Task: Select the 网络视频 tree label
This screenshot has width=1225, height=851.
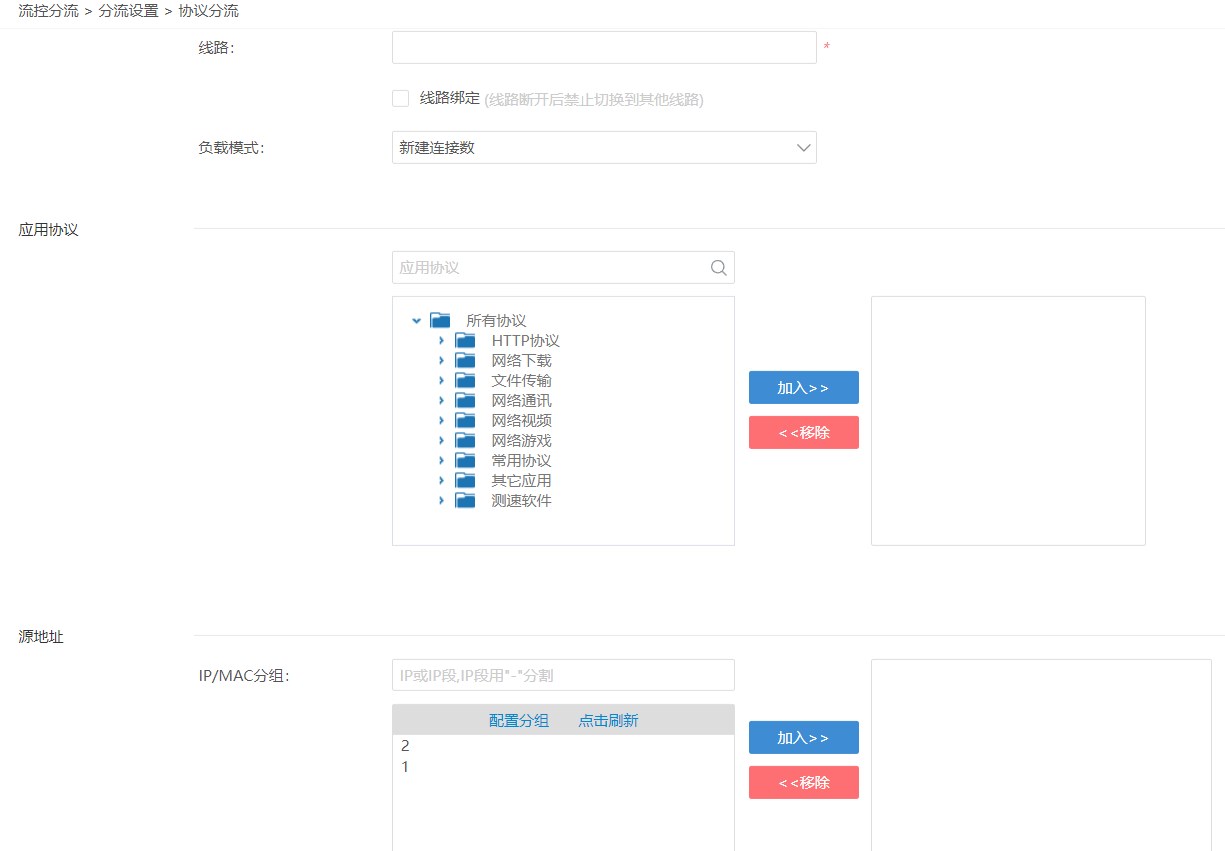Action: point(521,421)
